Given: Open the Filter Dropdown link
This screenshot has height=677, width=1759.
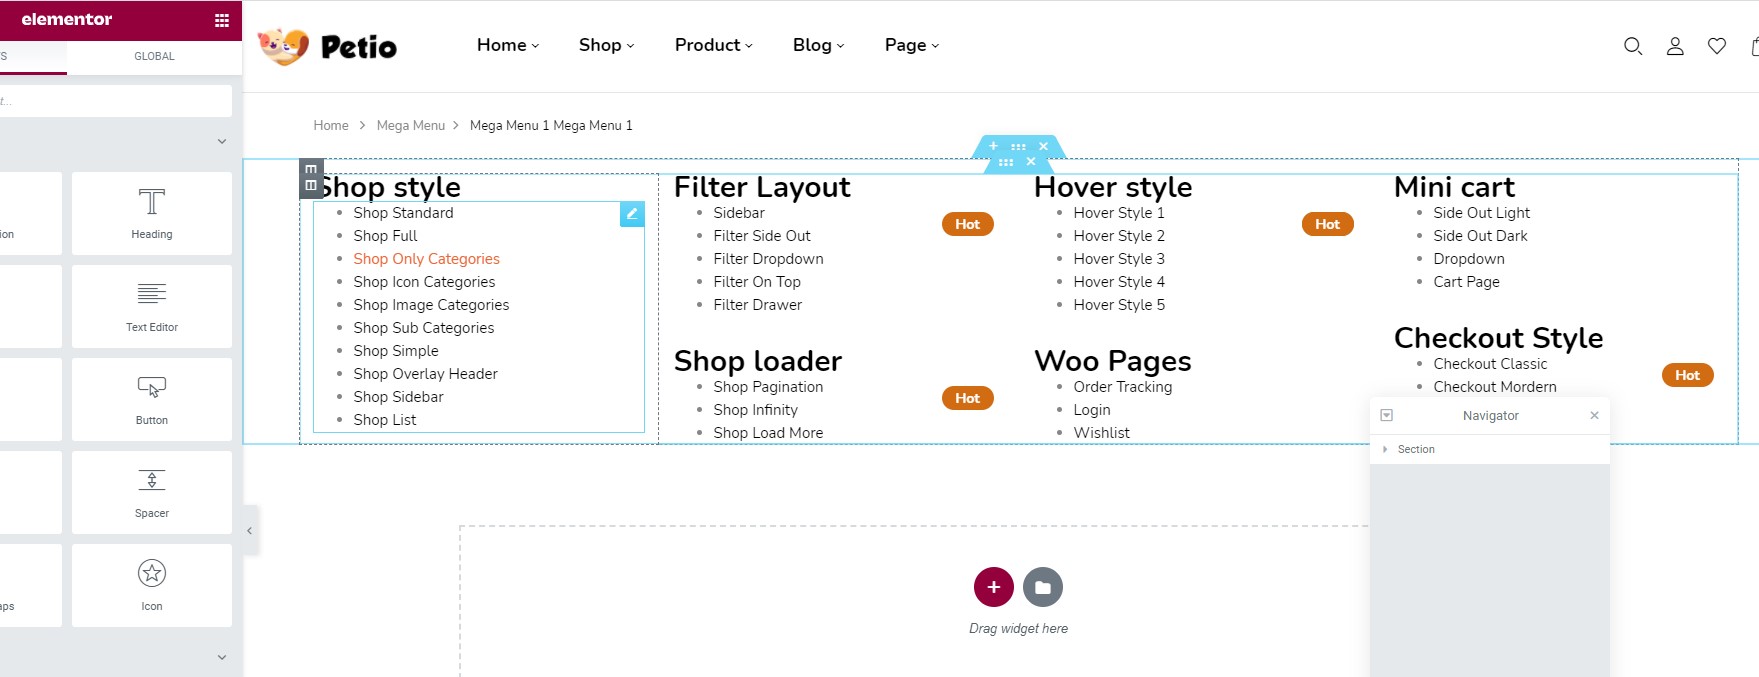Looking at the screenshot, I should click(x=768, y=259).
